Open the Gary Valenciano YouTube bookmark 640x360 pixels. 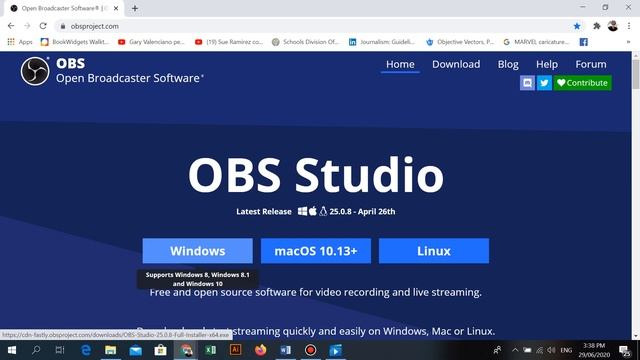point(151,42)
